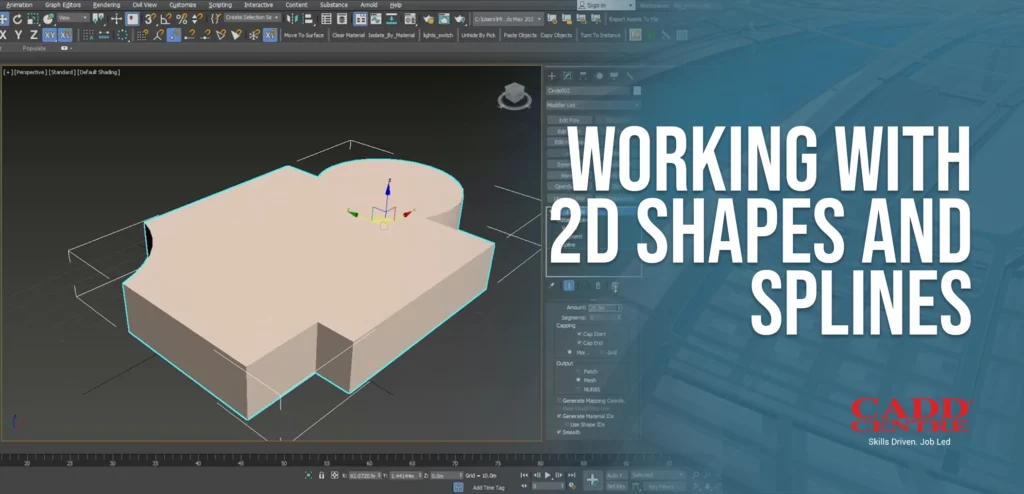The height and width of the screenshot is (494, 1024).
Task: Click the object color swatch beside the name field
Action: [637, 90]
